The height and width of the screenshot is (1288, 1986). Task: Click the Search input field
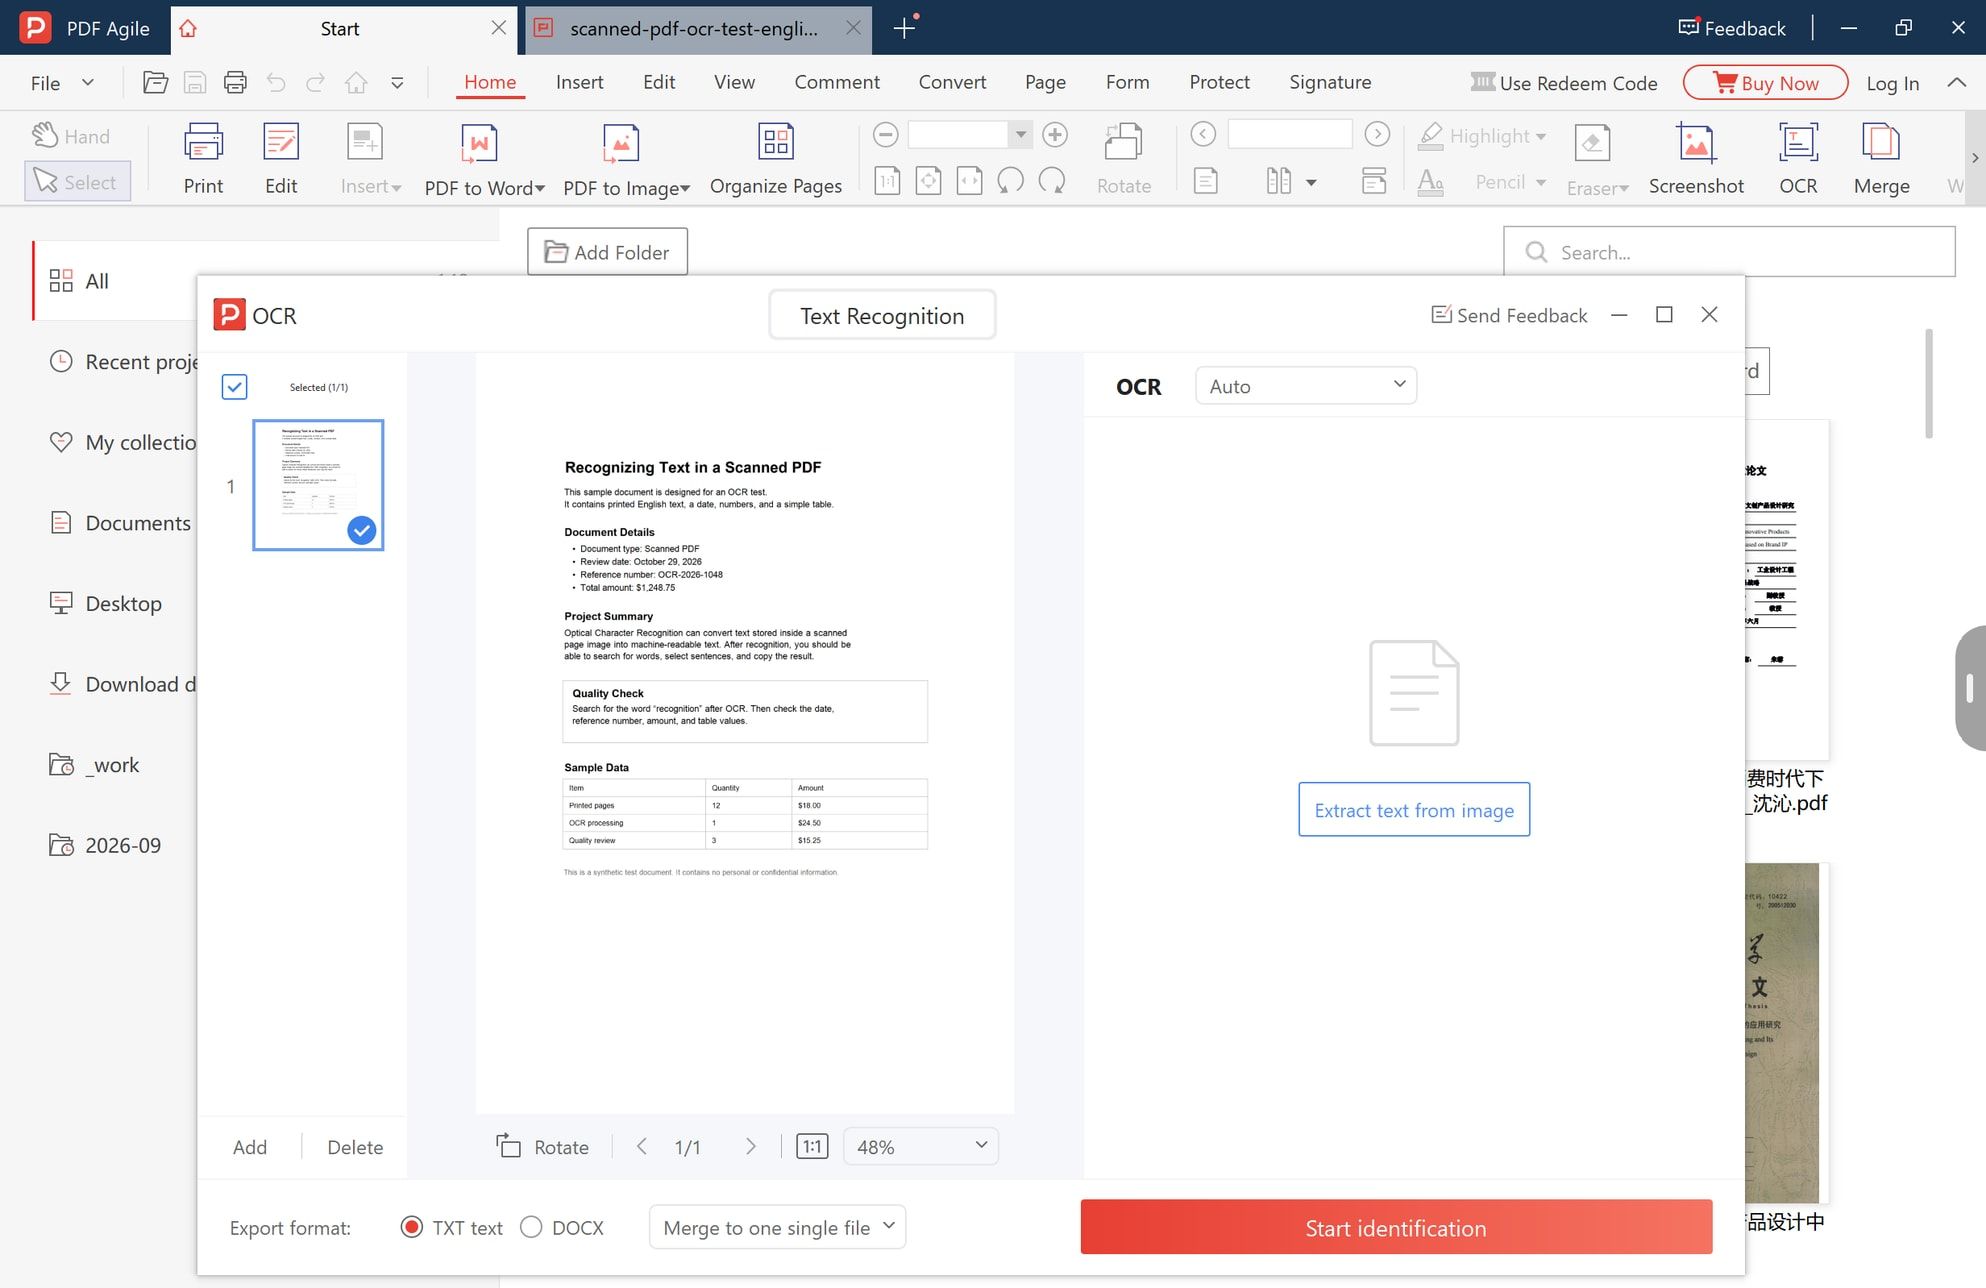[x=1729, y=252]
